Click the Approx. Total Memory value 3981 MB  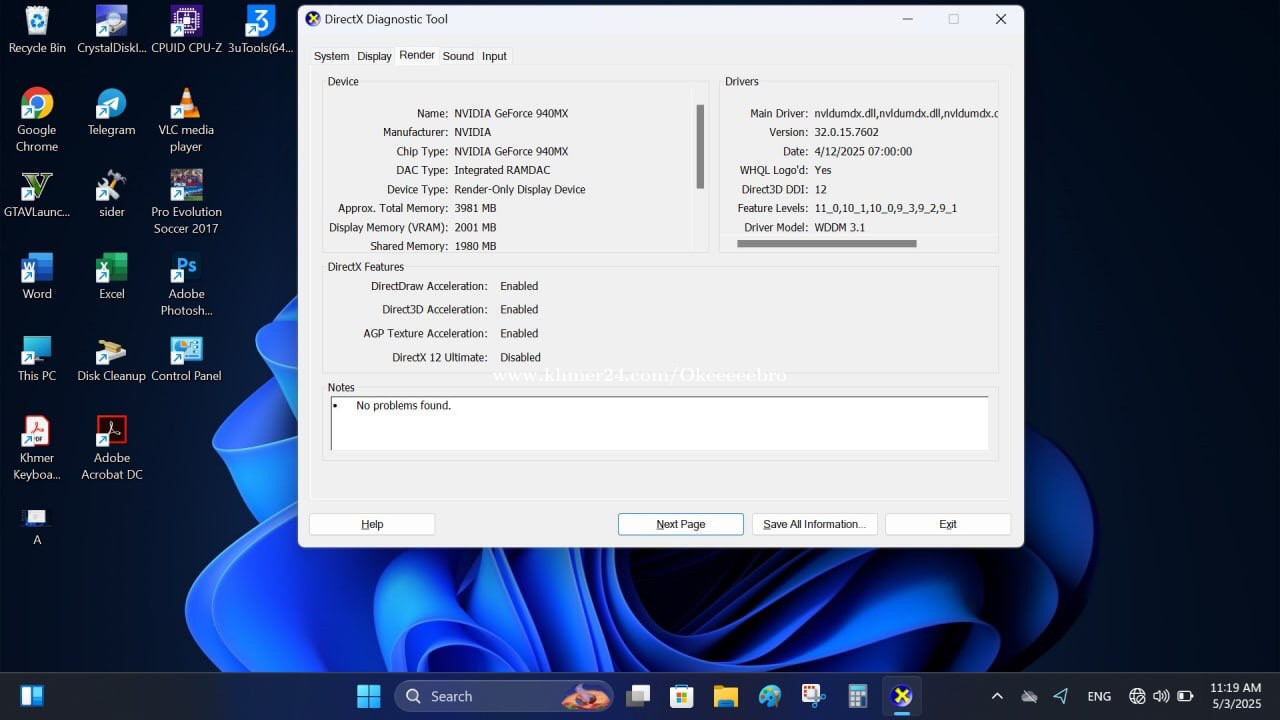(475, 208)
